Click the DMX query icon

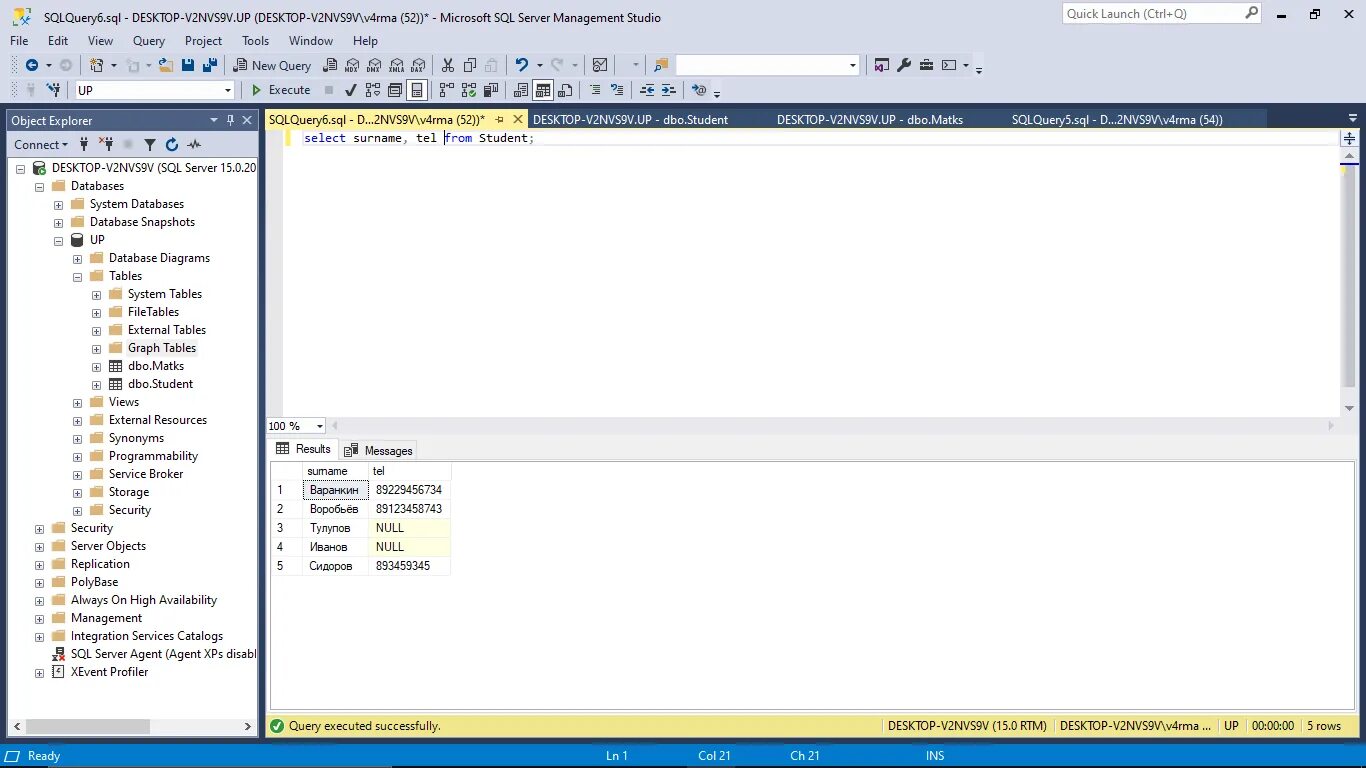pyautogui.click(x=374, y=65)
